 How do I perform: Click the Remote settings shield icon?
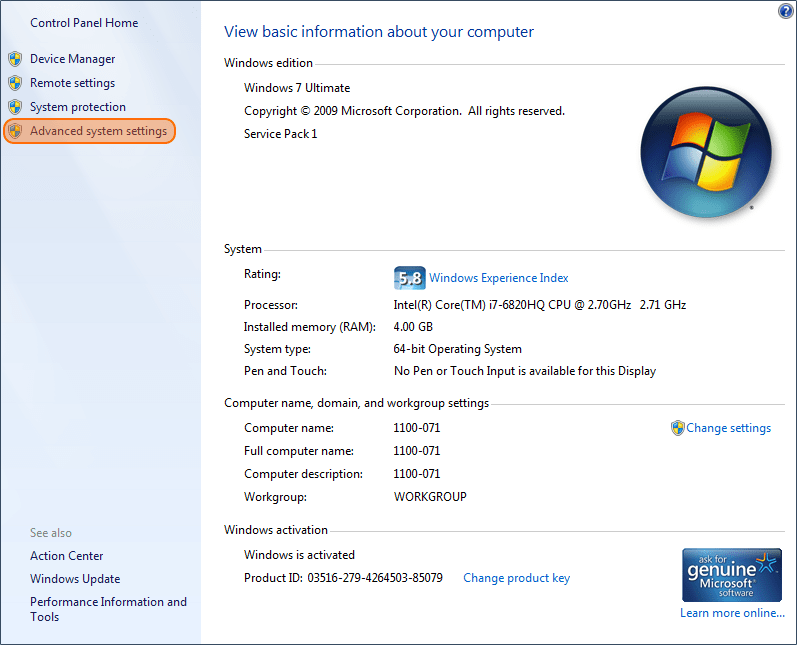[x=15, y=83]
